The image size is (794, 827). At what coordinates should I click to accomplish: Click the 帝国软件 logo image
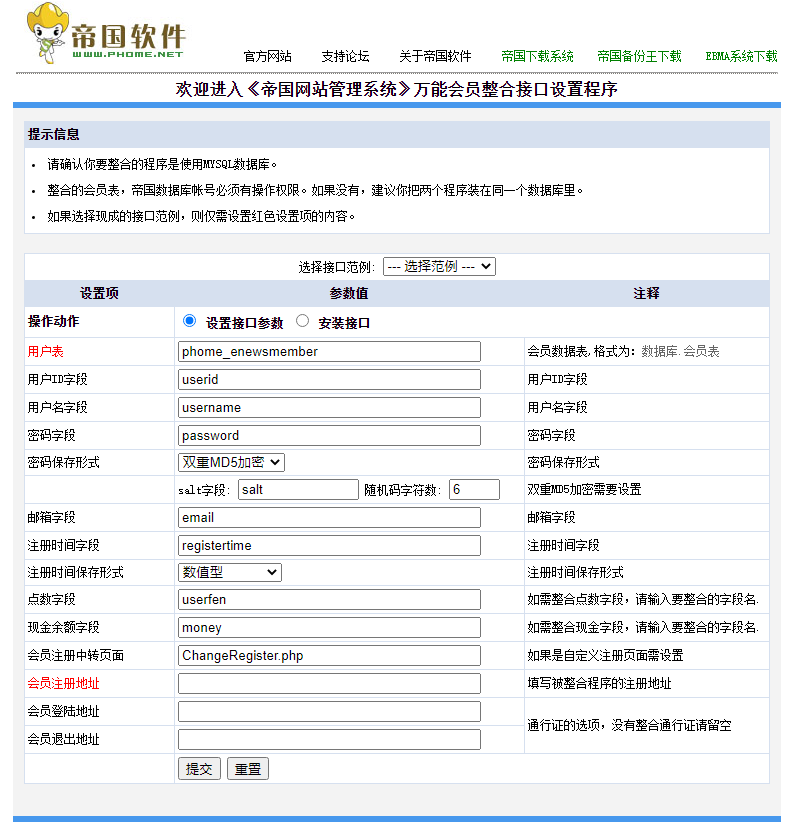(105, 33)
